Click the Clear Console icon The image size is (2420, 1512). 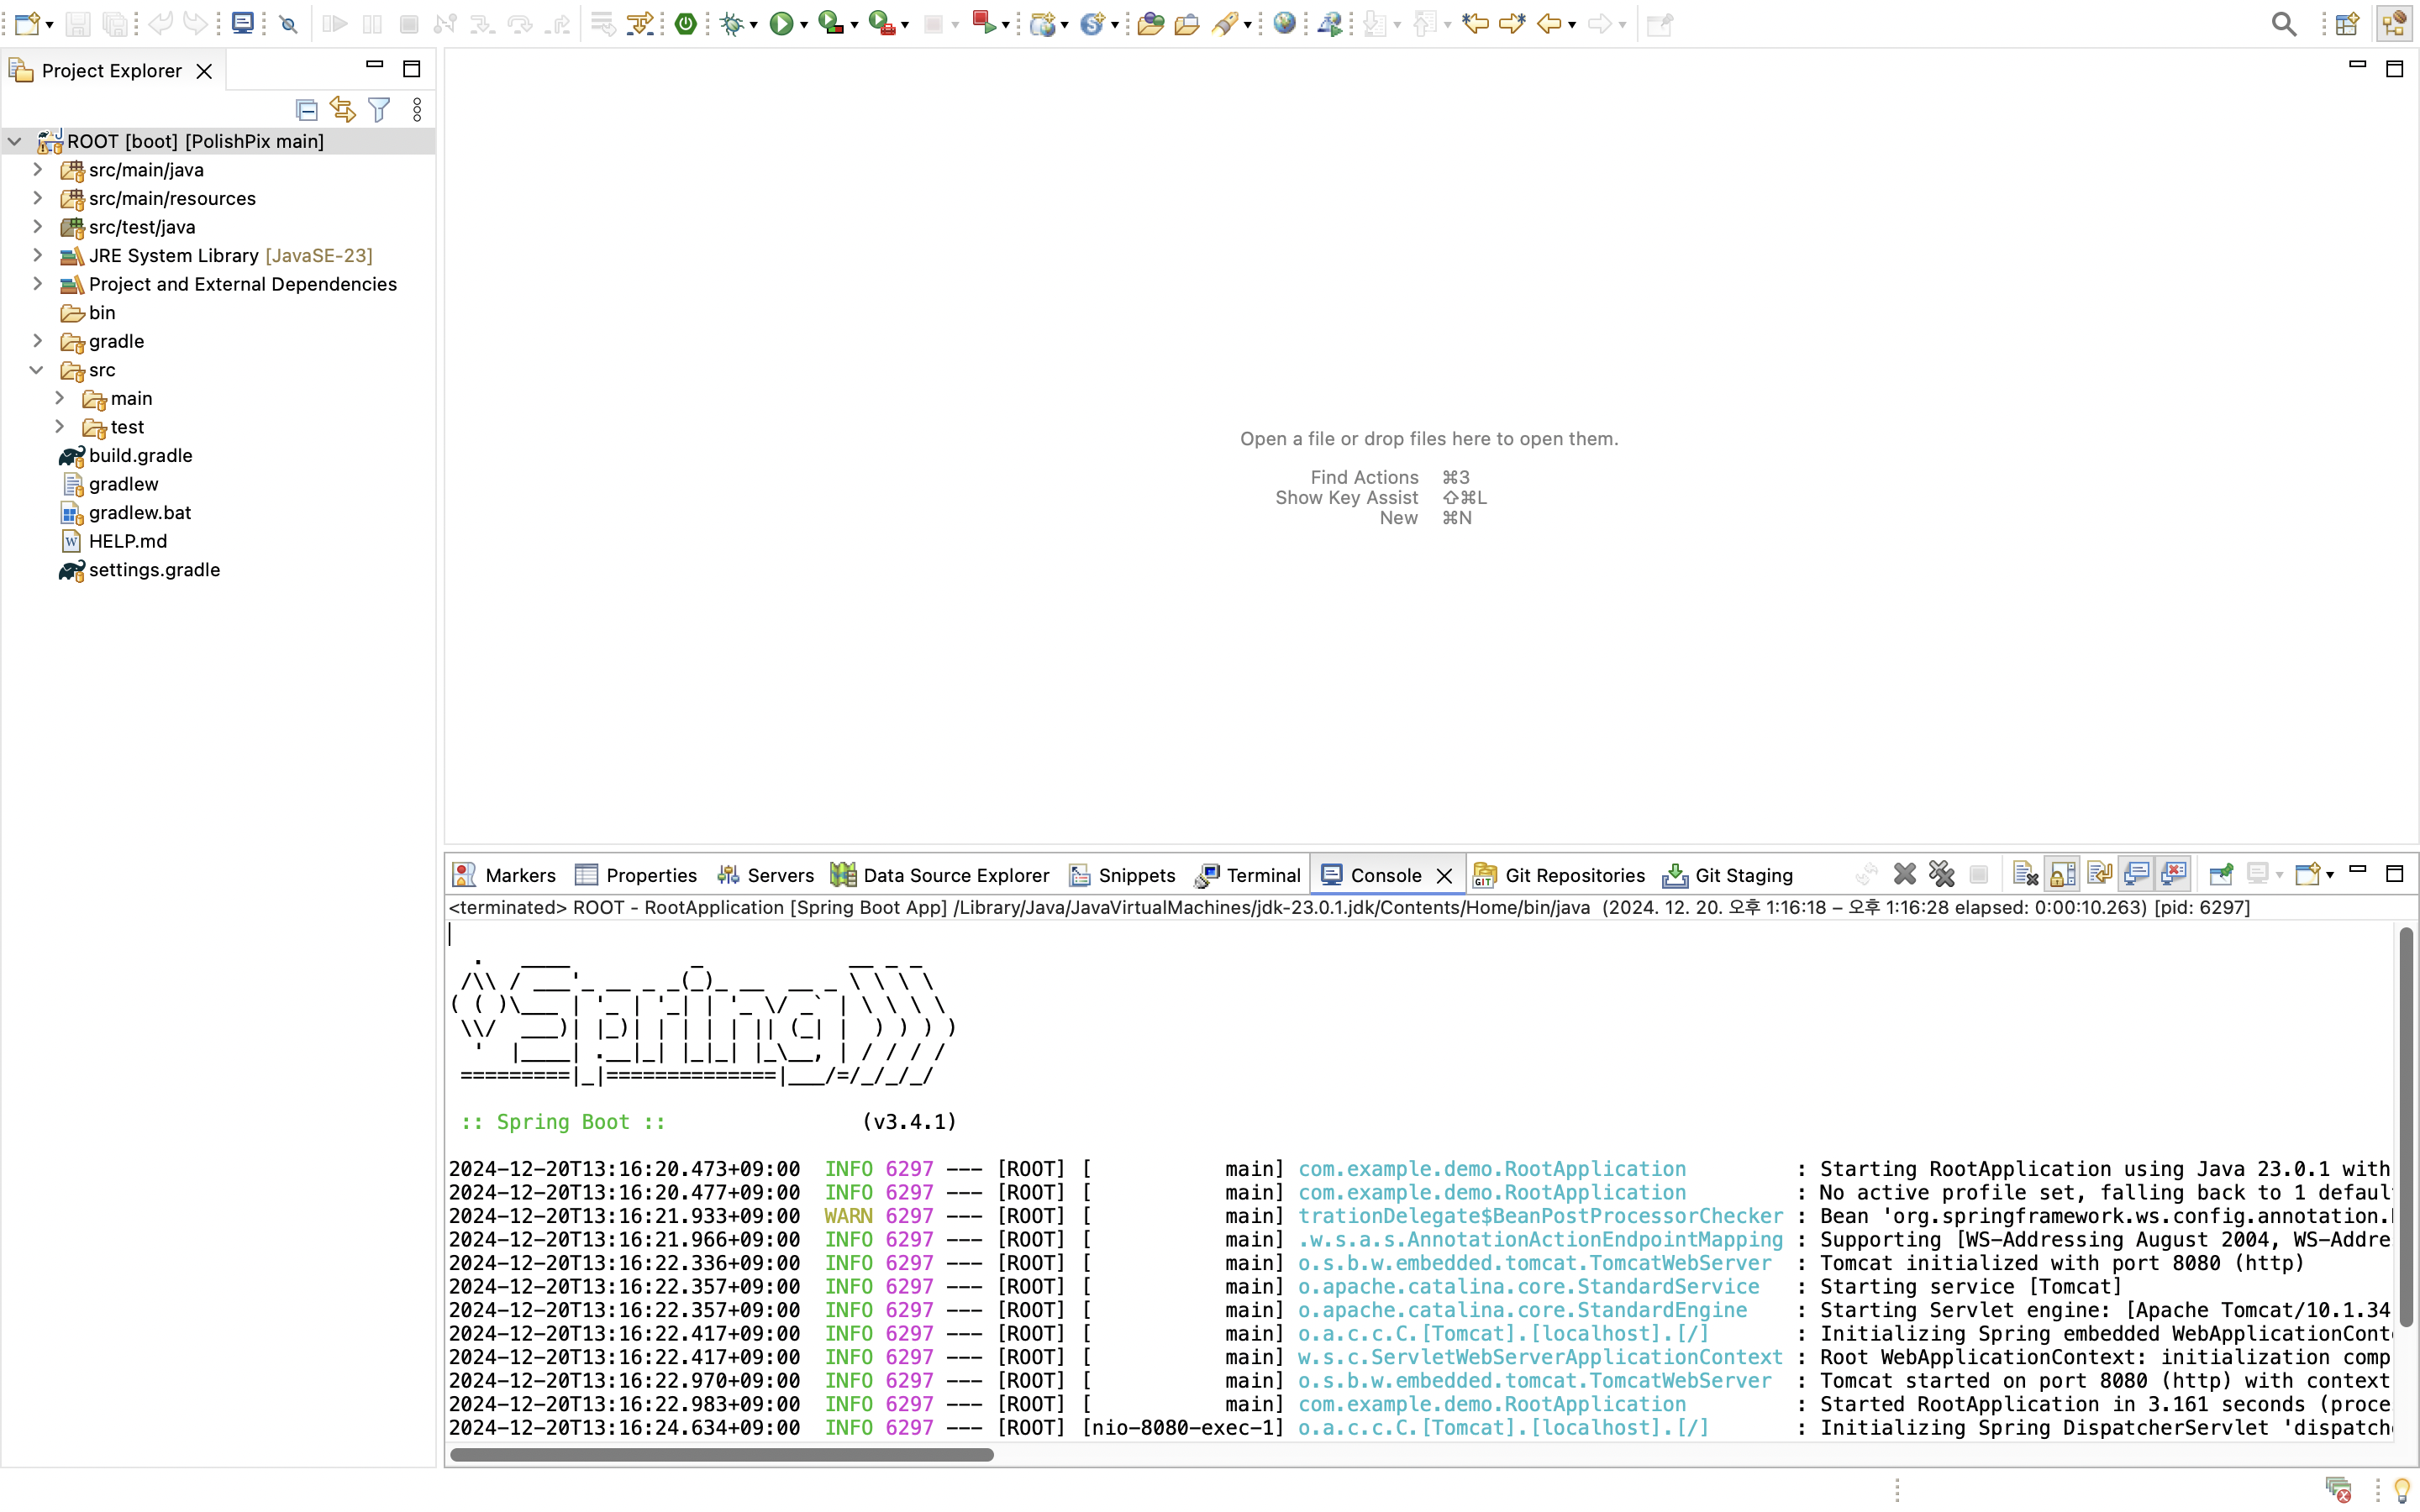[x=2026, y=874]
